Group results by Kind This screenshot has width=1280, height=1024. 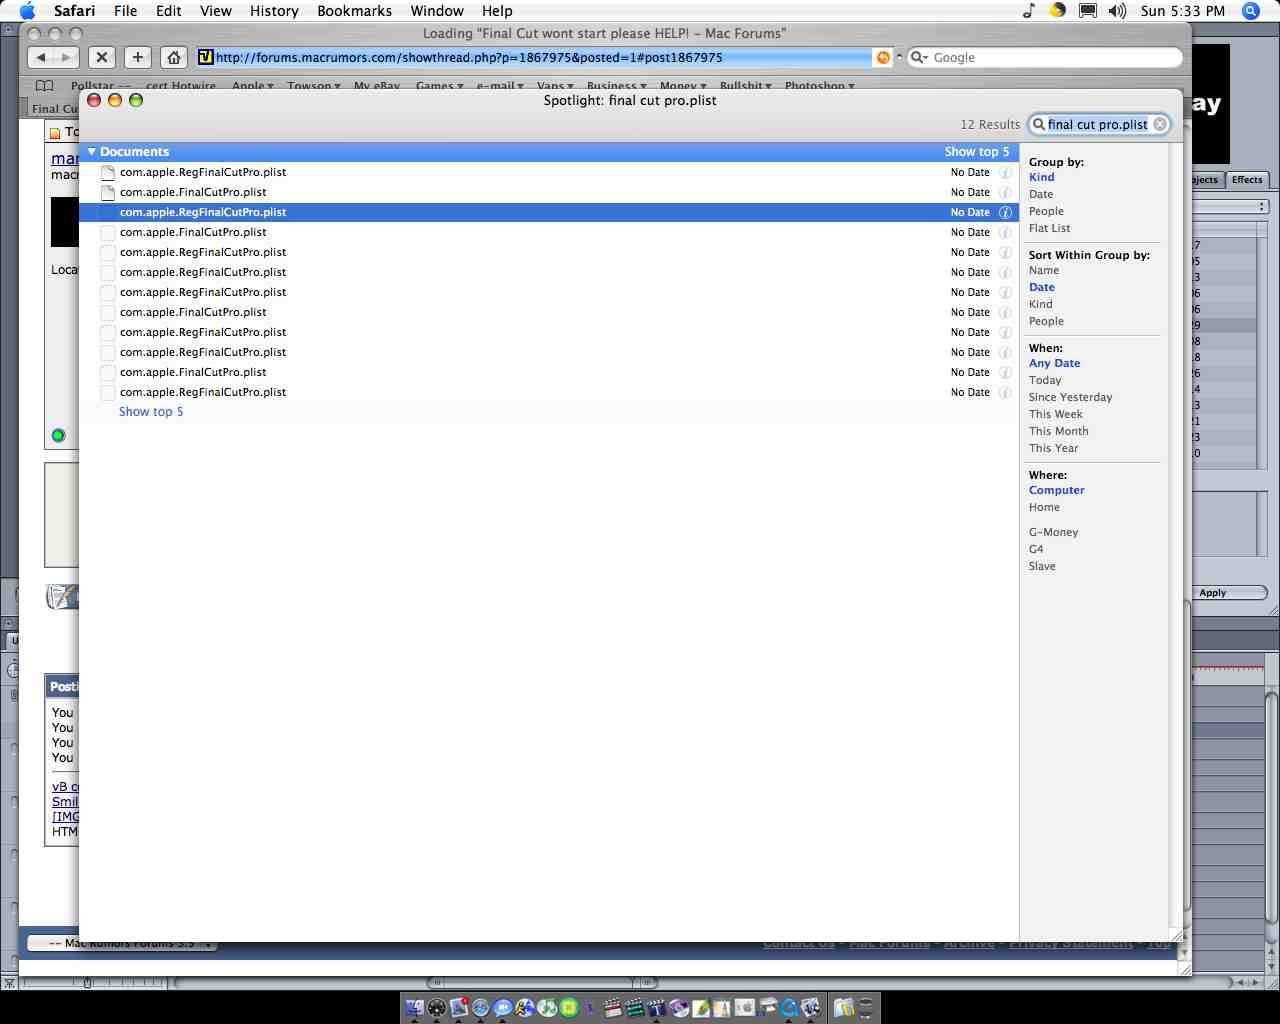pyautogui.click(x=1041, y=177)
